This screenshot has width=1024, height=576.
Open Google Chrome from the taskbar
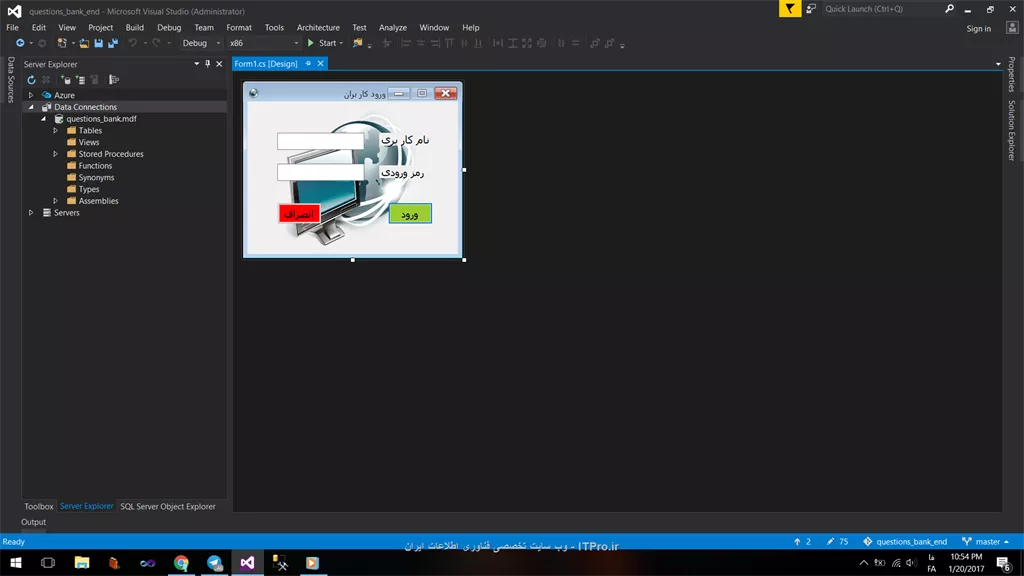coord(181,563)
